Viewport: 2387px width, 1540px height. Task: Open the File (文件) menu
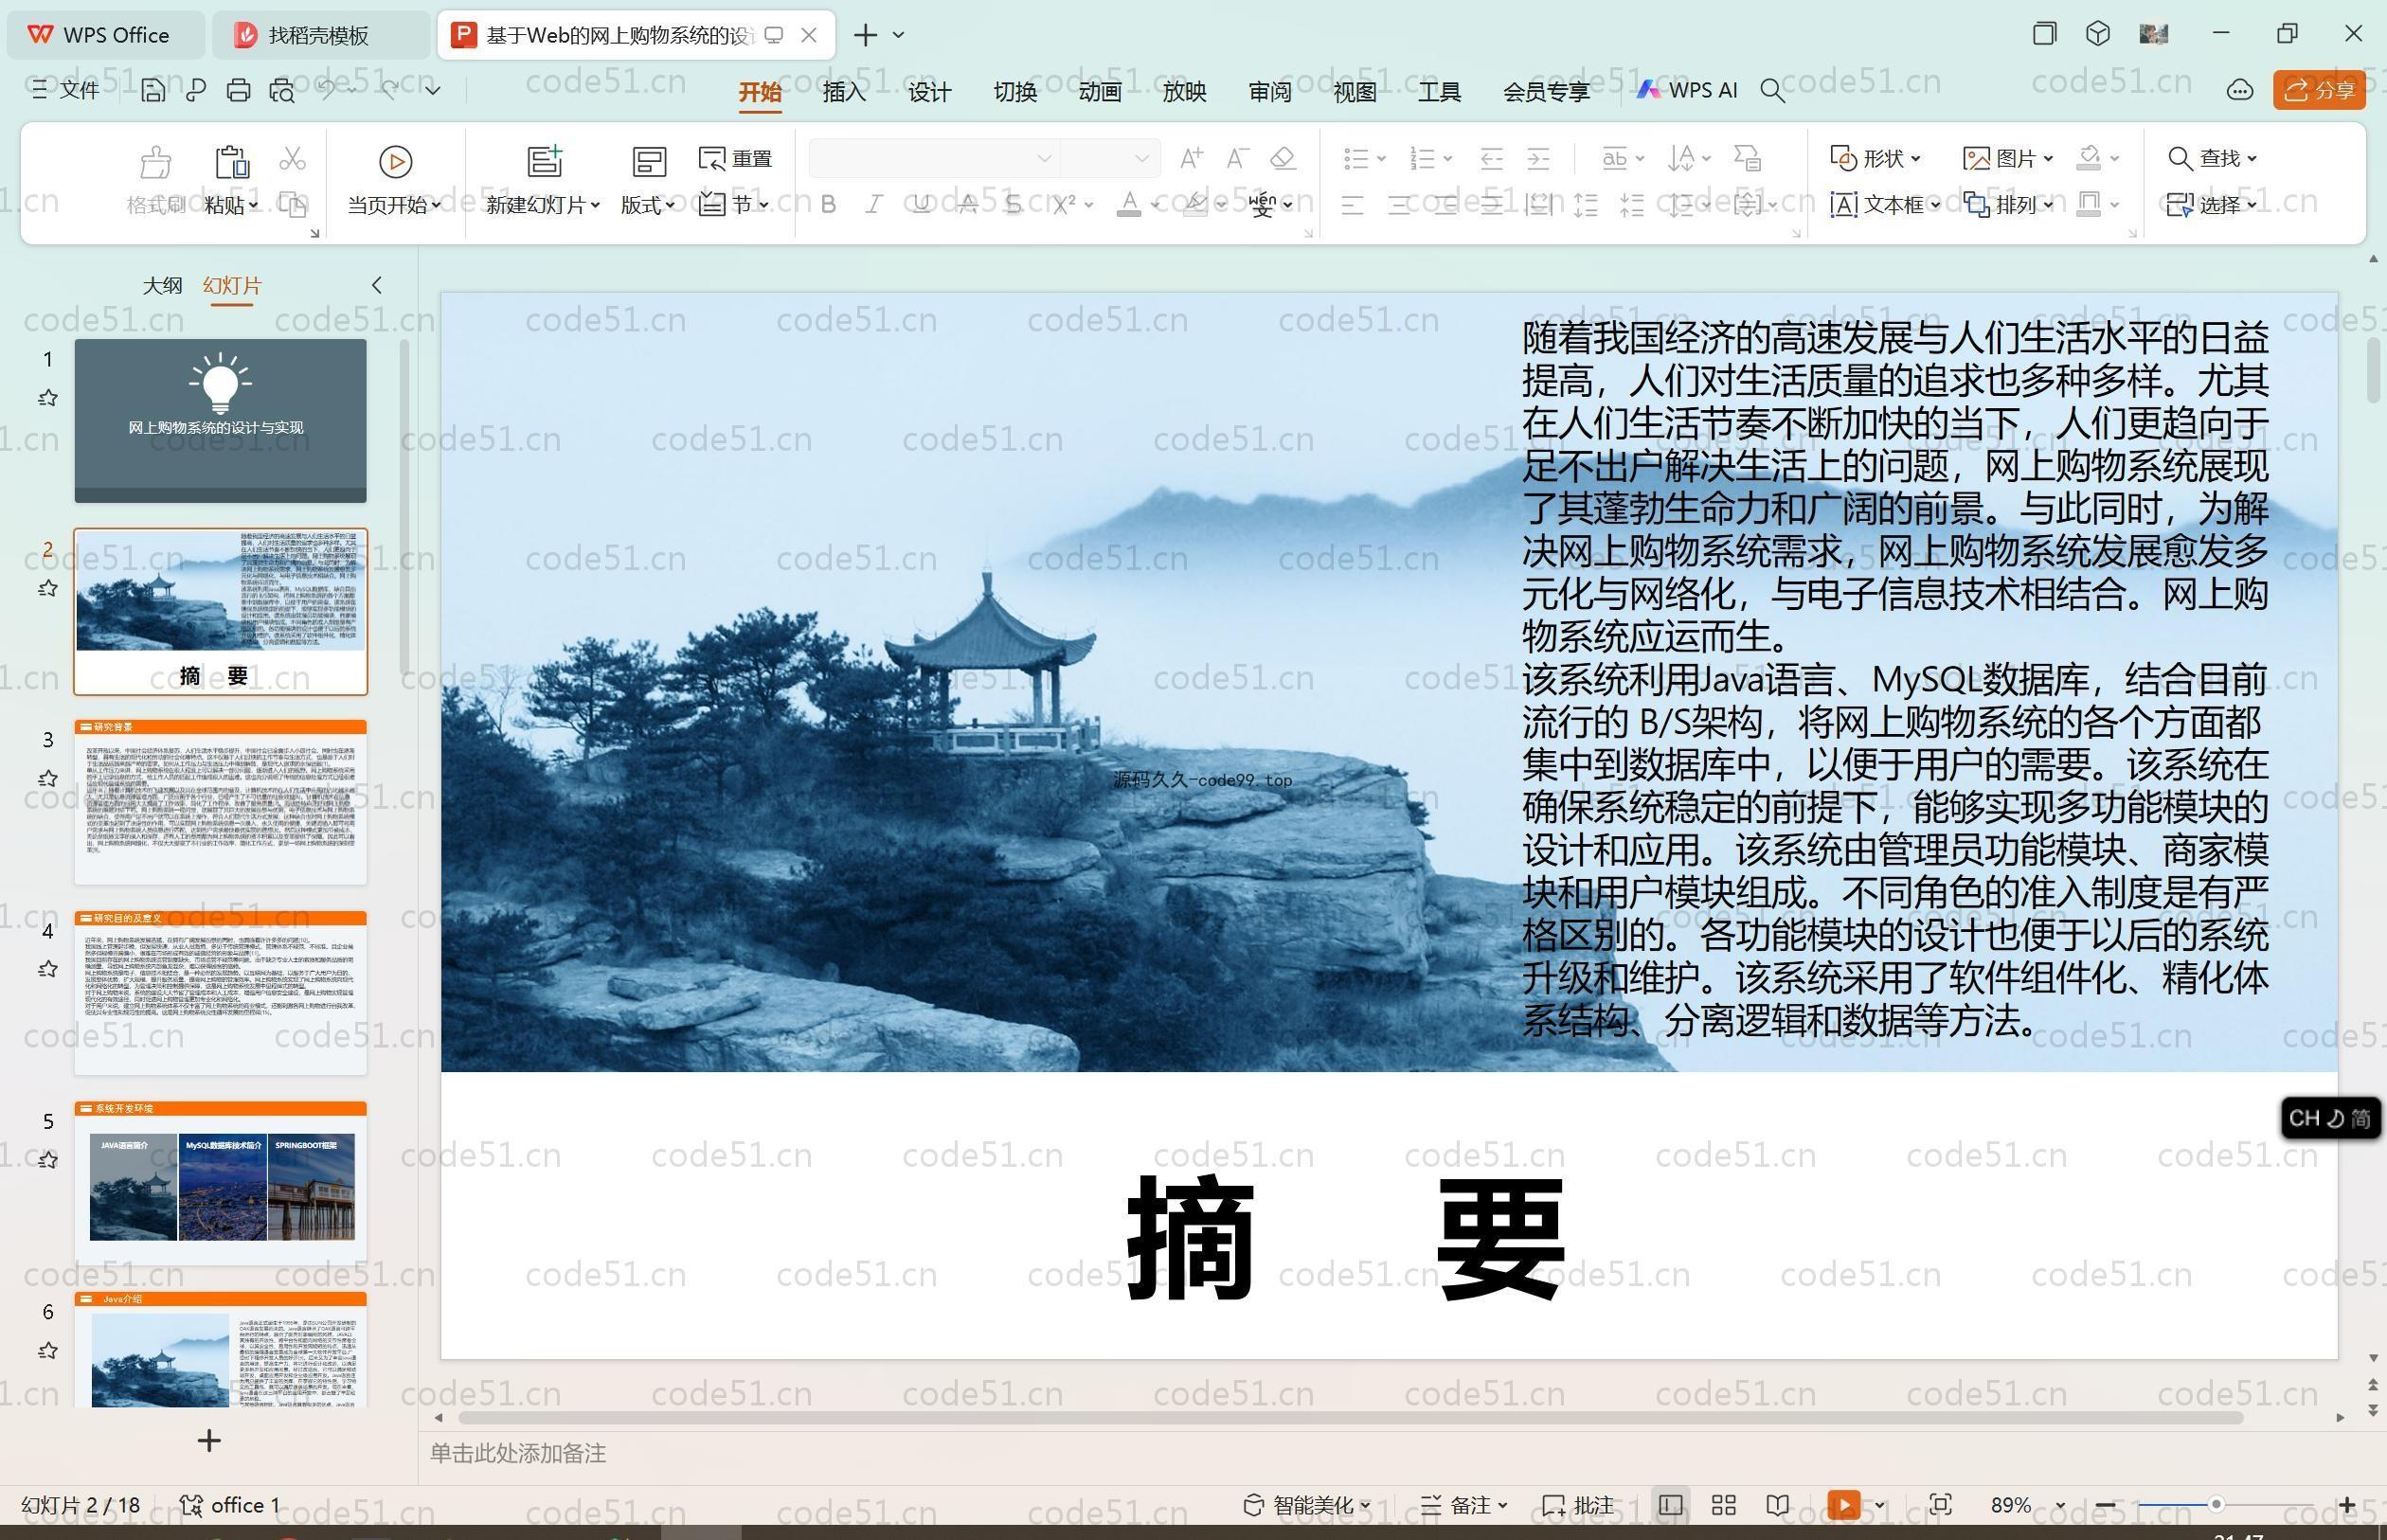coord(65,90)
